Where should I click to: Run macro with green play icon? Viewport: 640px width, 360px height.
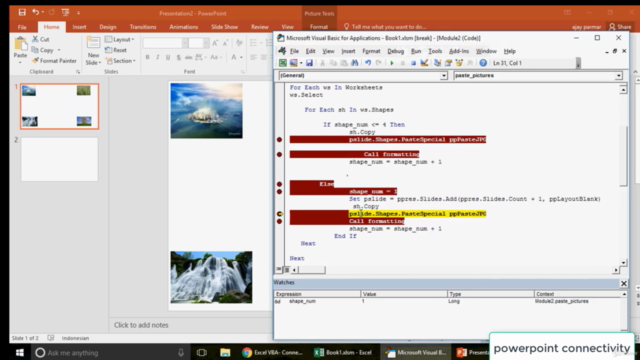pyautogui.click(x=392, y=63)
